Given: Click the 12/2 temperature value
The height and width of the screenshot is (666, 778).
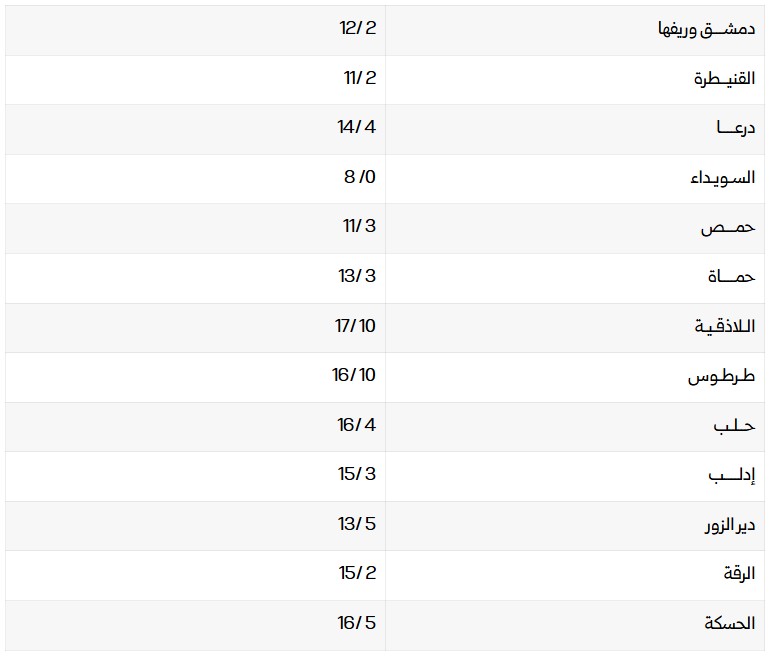Looking at the screenshot, I should pos(358,27).
